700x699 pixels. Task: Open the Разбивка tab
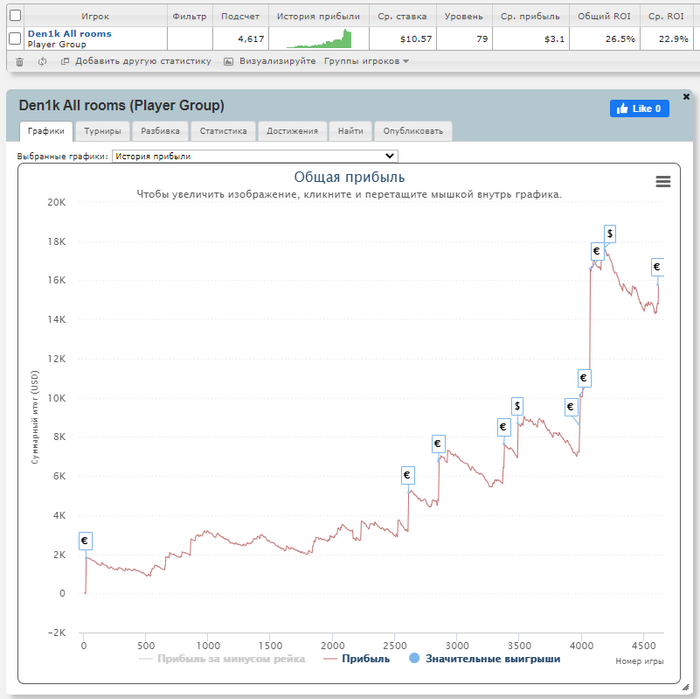coord(160,131)
